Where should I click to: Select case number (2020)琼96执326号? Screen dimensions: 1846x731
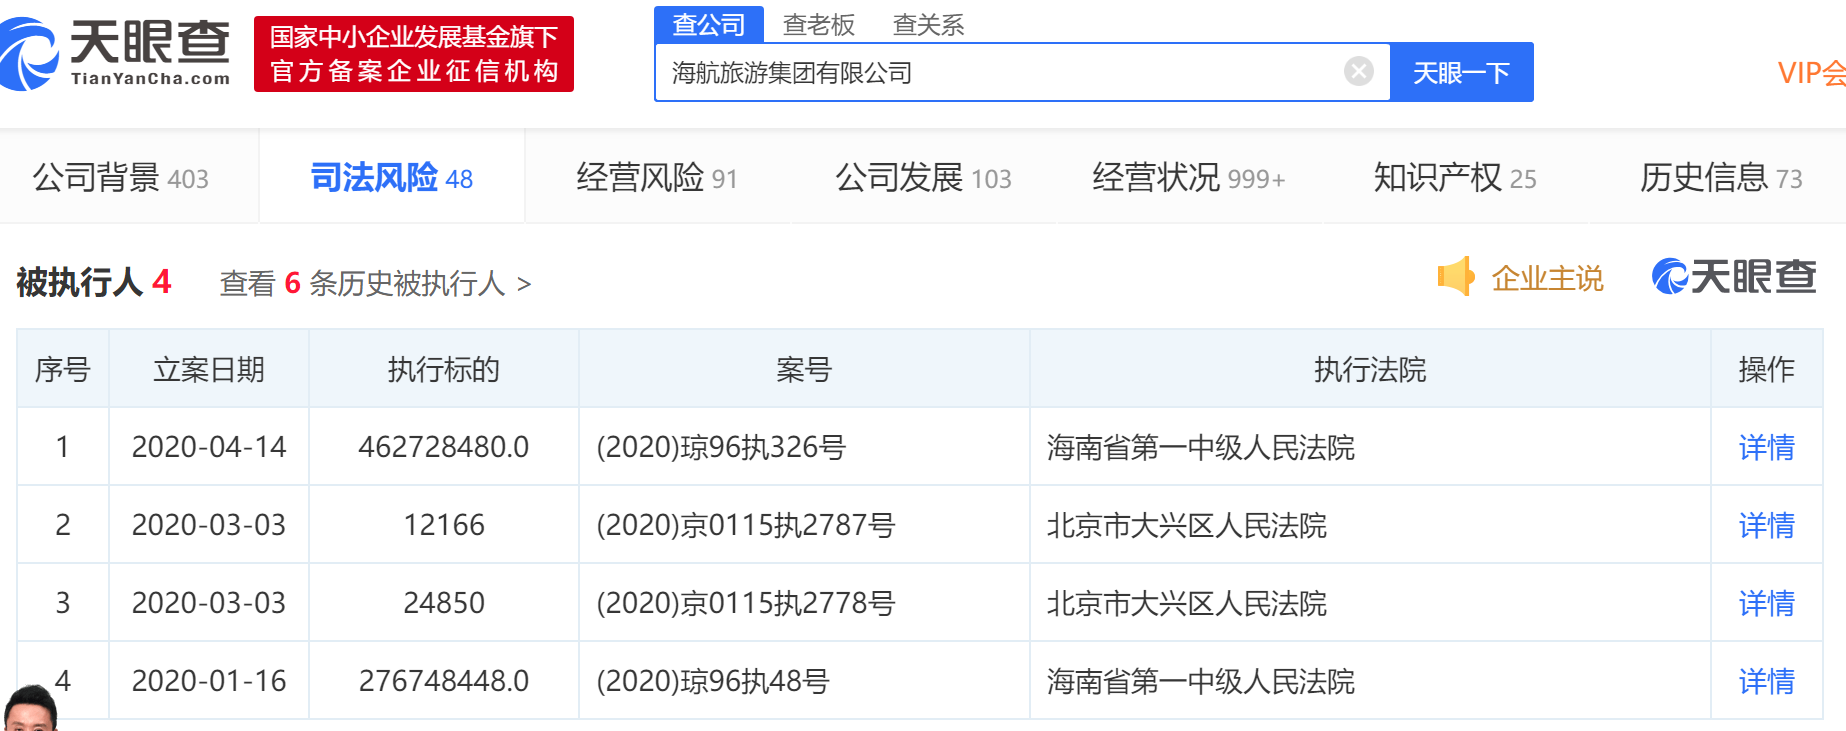click(x=721, y=447)
